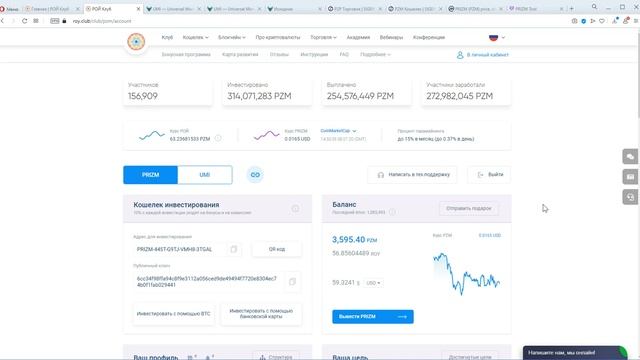The height and width of the screenshot is (360, 640).
Task: Click the blue shield ad blocker icon
Action: pos(584,21)
